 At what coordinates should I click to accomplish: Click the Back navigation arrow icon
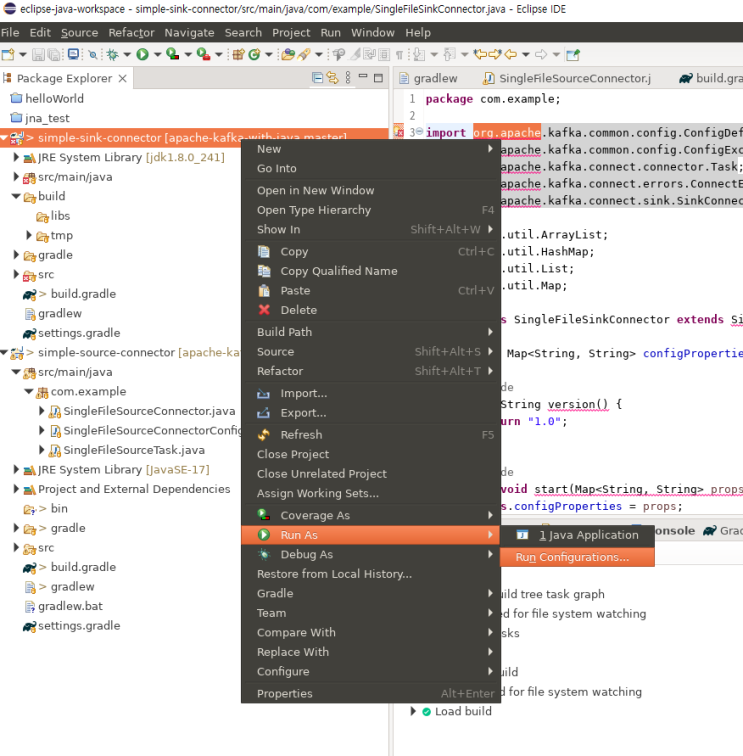(511, 54)
